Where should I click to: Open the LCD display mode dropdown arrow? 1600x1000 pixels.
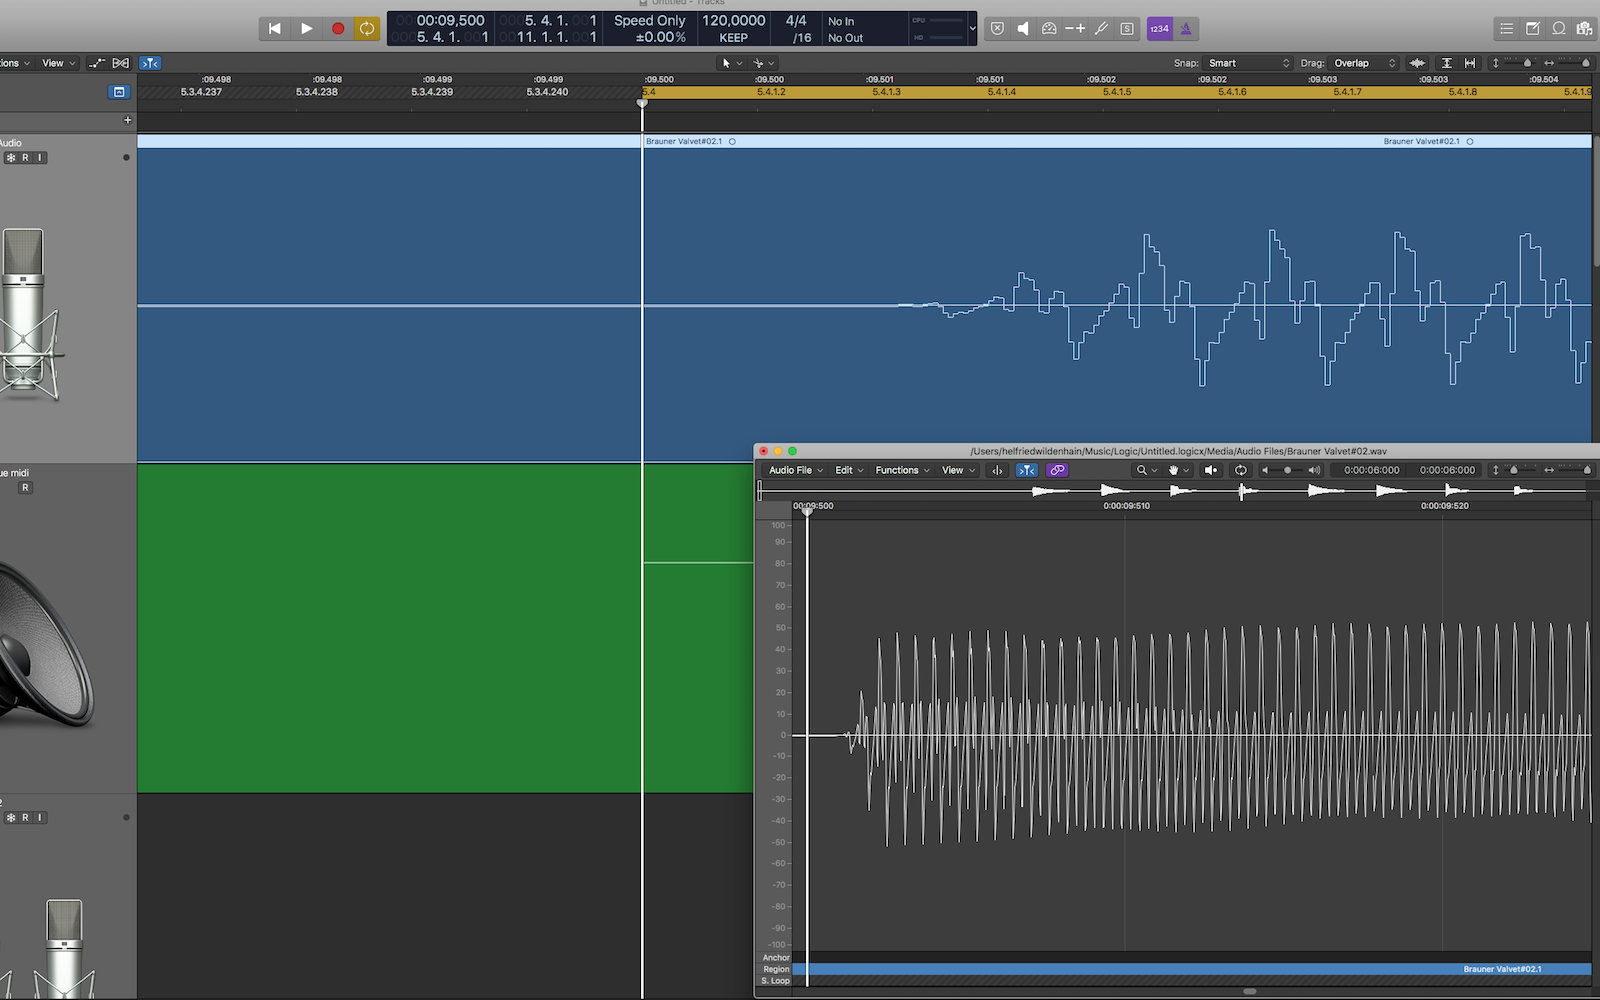click(972, 29)
